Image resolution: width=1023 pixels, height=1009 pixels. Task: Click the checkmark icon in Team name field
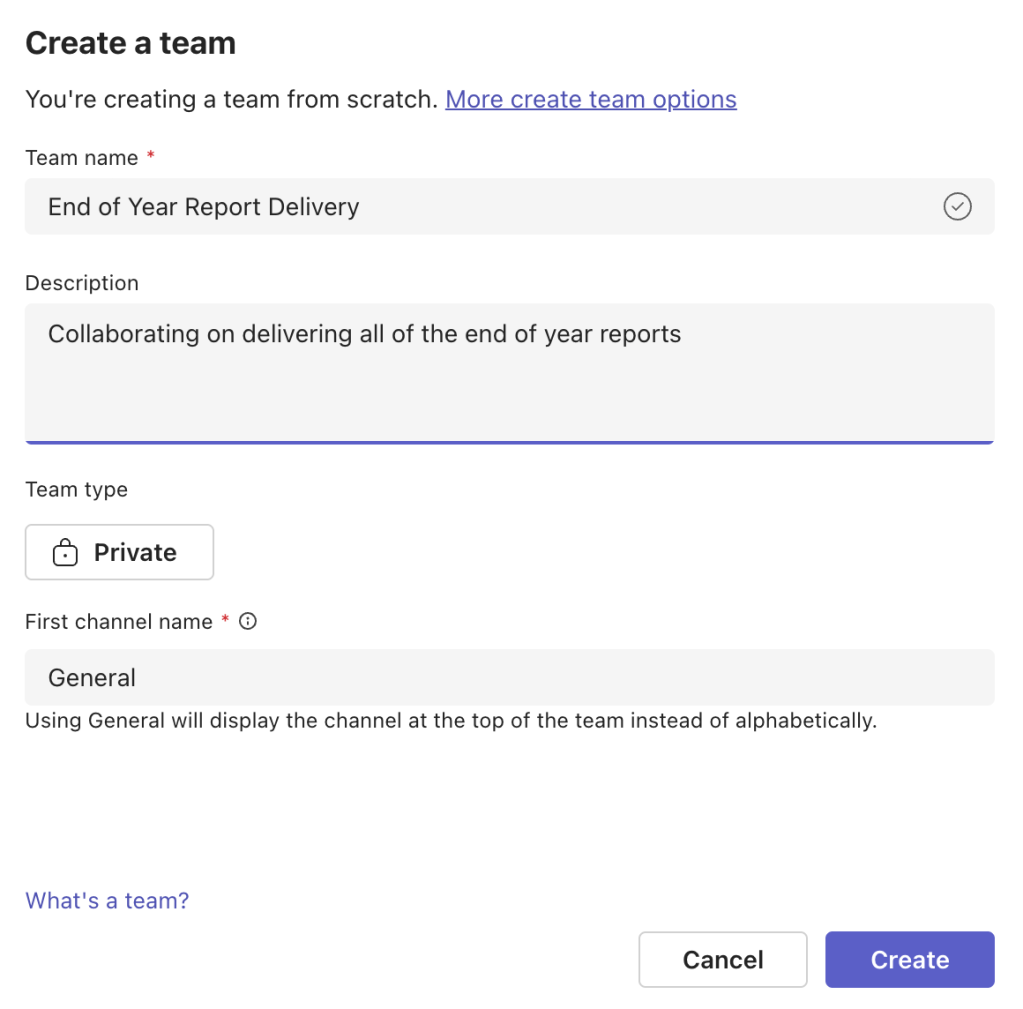tap(957, 207)
